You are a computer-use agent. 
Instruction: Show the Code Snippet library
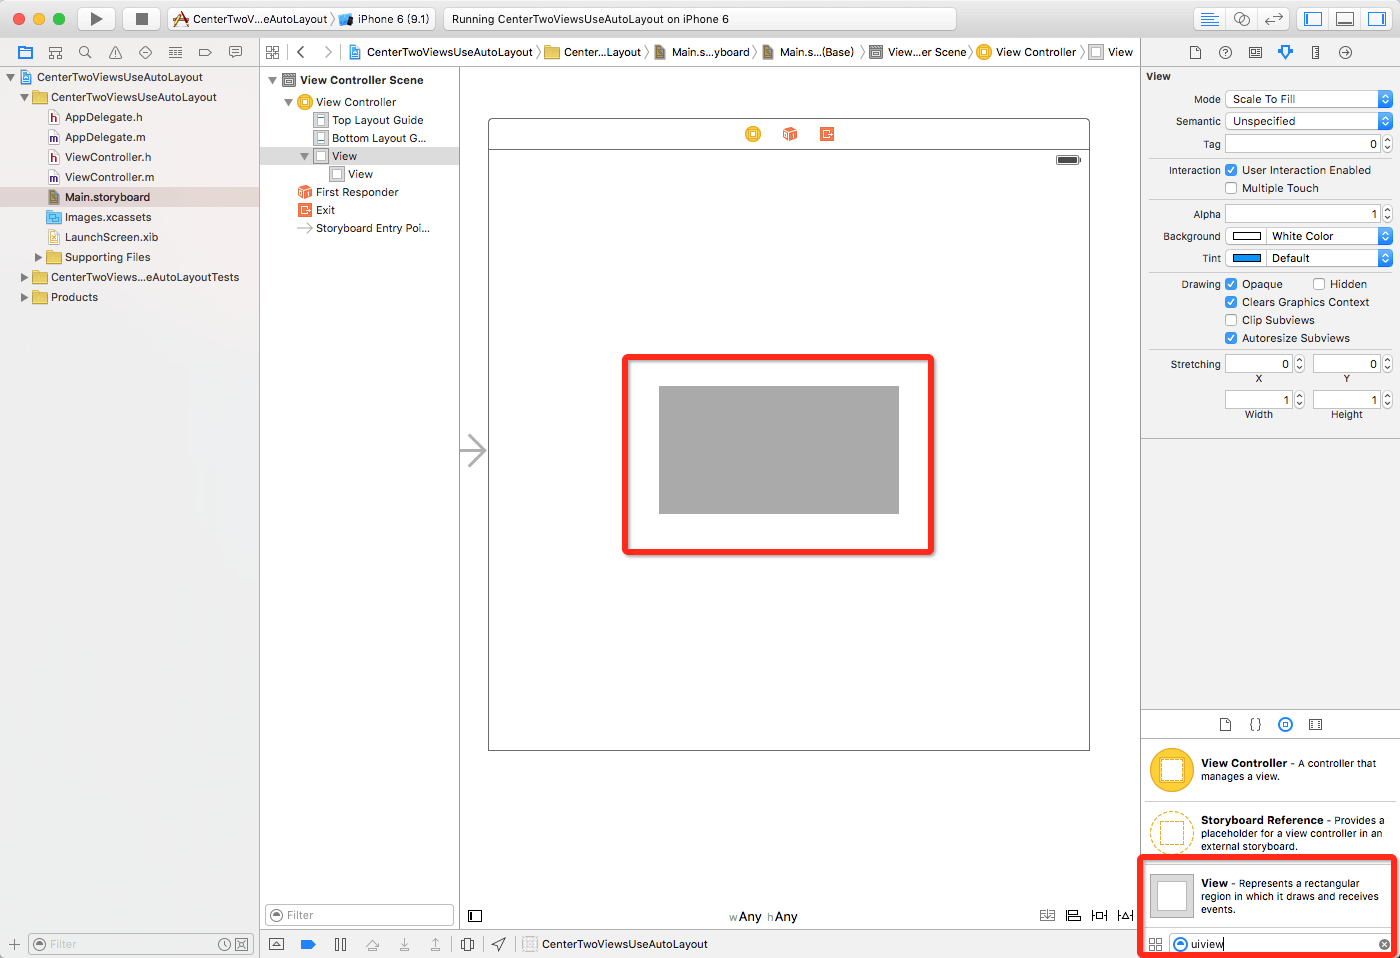(1255, 725)
